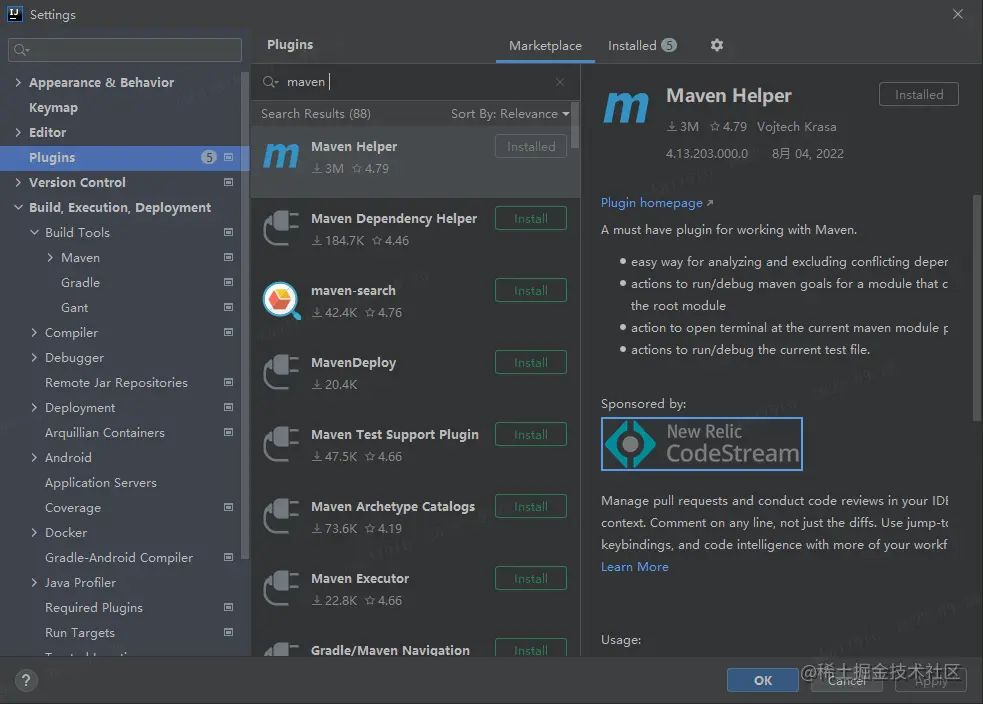Screen dimensions: 983x704
Task: Click the project-level icon beside Required Plugins
Action: 228,607
